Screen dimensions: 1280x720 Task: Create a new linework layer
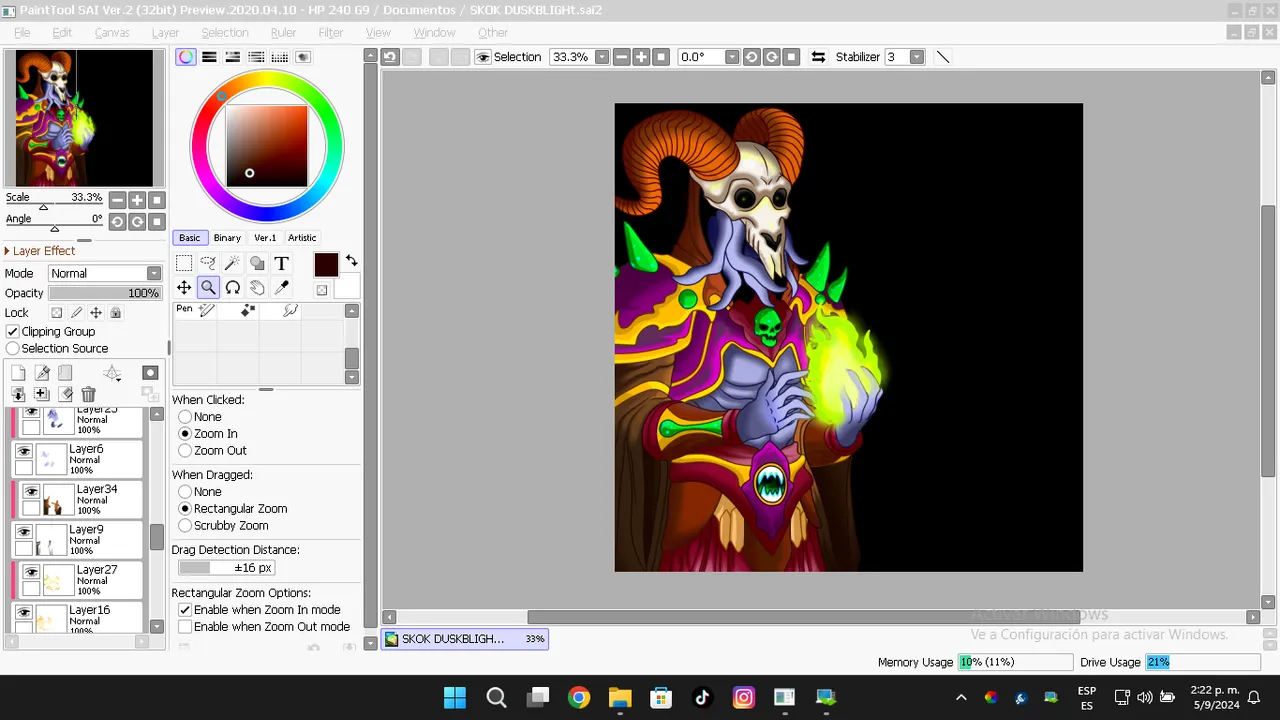coord(42,373)
